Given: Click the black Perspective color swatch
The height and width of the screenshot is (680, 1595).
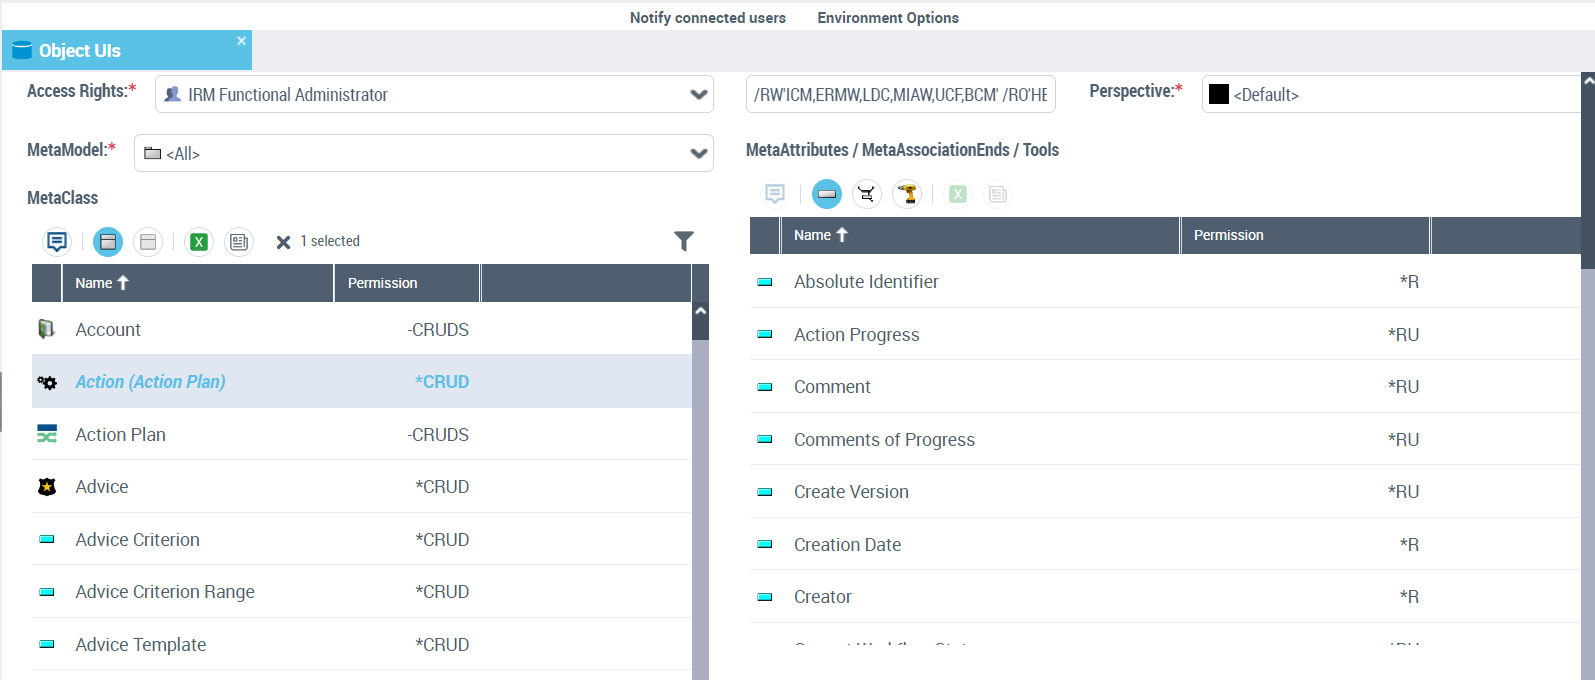Looking at the screenshot, I should [1218, 95].
